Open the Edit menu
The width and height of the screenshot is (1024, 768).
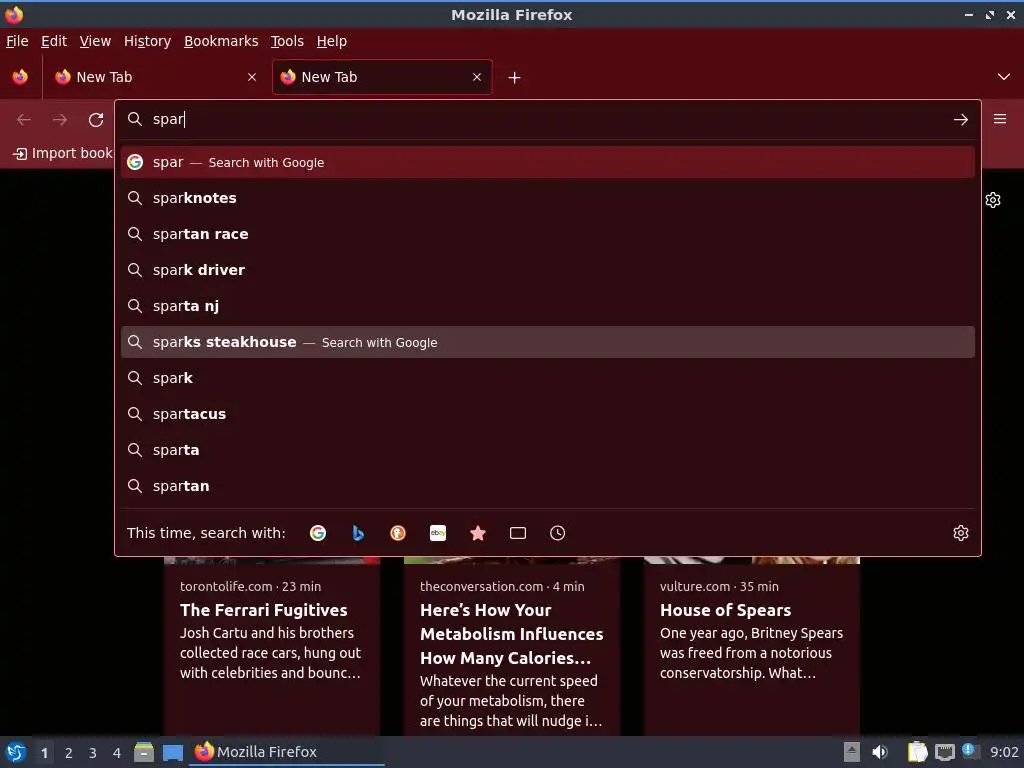pos(54,41)
